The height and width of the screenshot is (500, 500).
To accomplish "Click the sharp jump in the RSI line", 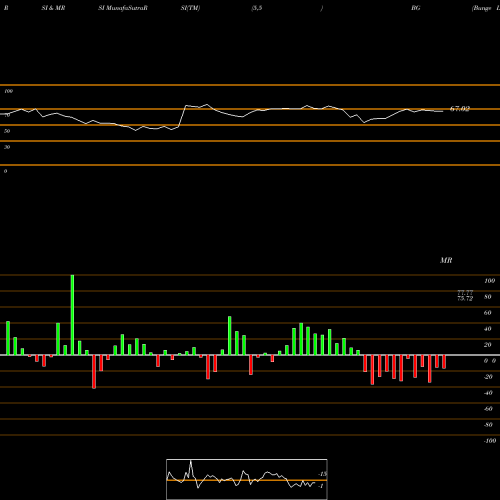I will (182, 116).
